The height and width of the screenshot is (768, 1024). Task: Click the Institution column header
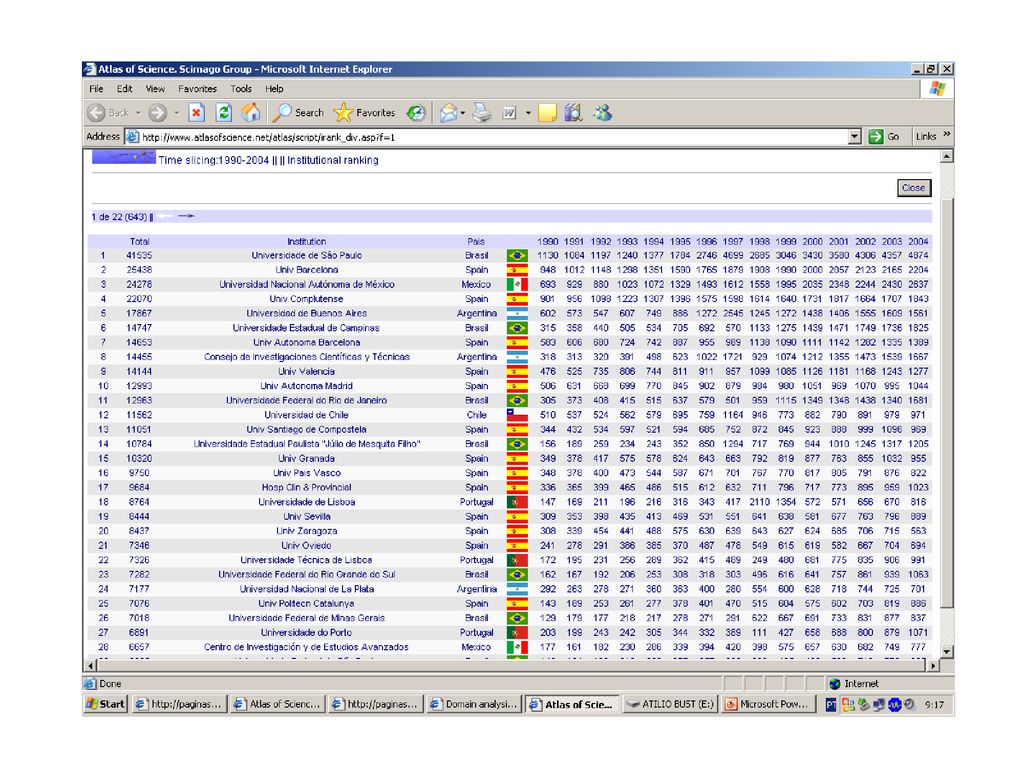[x=306, y=241]
